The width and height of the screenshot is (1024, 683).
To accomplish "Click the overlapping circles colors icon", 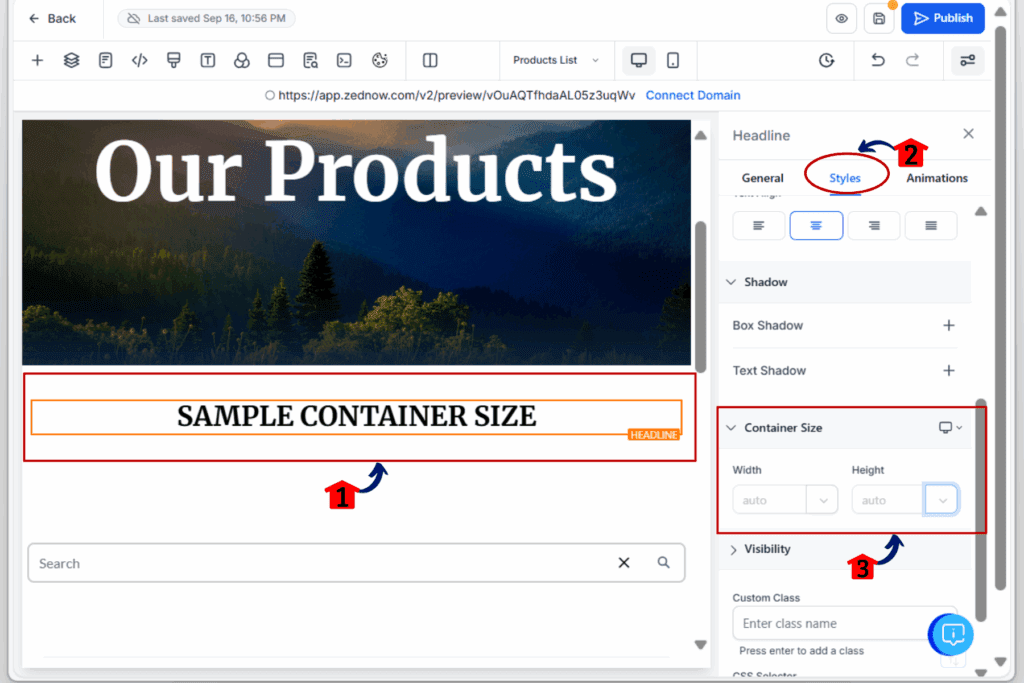I will pos(242,60).
